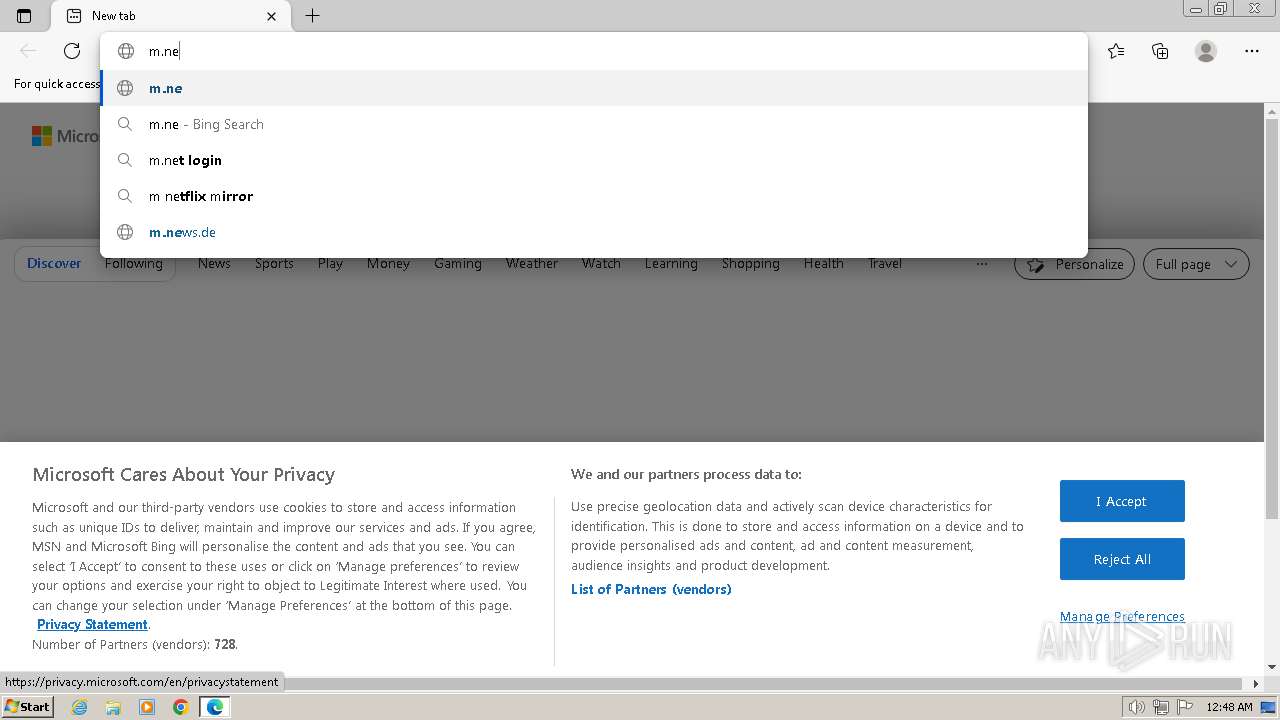Select m.ne site suggestion

point(594,88)
